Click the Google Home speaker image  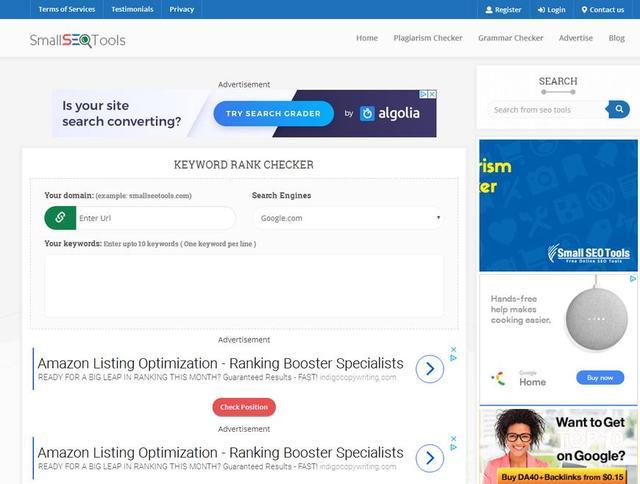pos(596,317)
